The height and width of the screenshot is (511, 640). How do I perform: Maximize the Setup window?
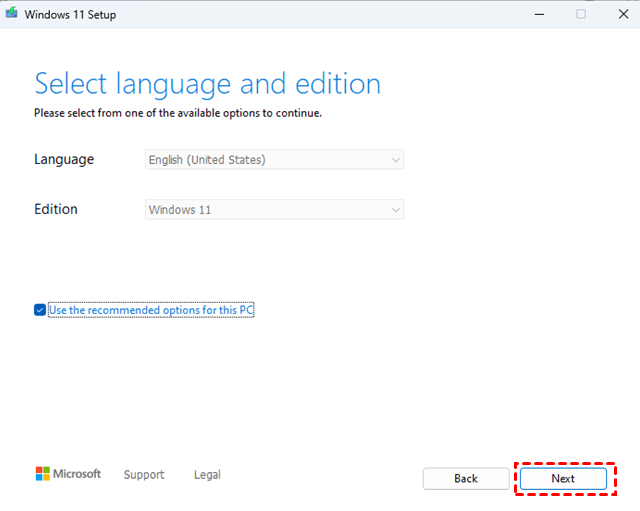(x=581, y=14)
